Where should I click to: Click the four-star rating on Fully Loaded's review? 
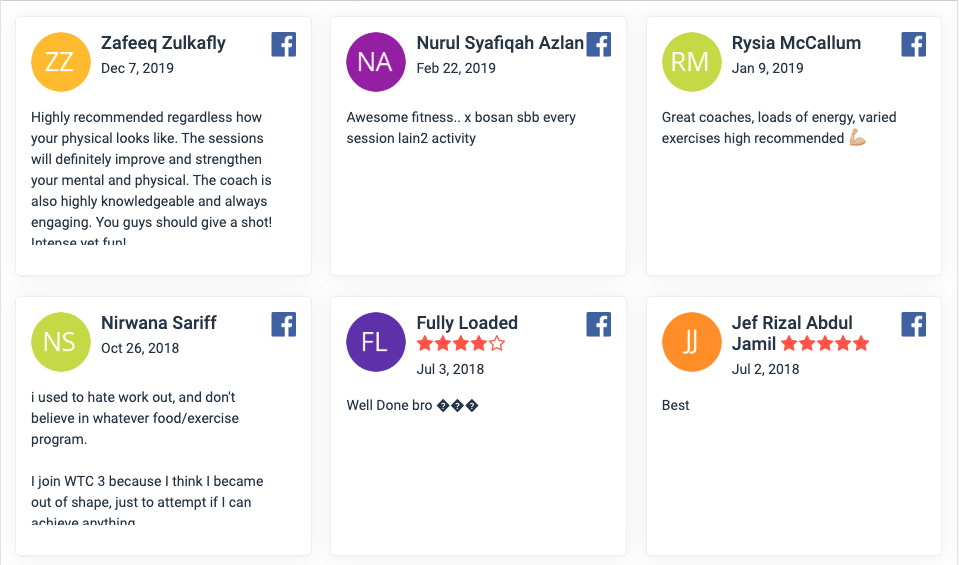tap(461, 344)
